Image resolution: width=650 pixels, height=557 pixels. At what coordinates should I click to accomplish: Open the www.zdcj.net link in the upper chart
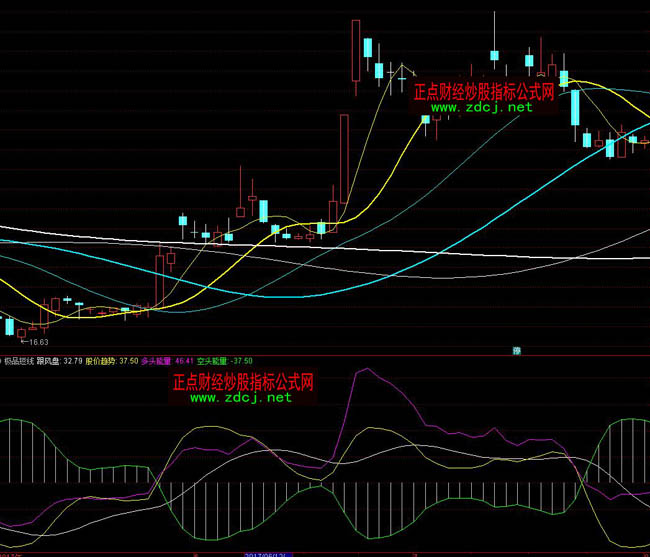(x=482, y=107)
